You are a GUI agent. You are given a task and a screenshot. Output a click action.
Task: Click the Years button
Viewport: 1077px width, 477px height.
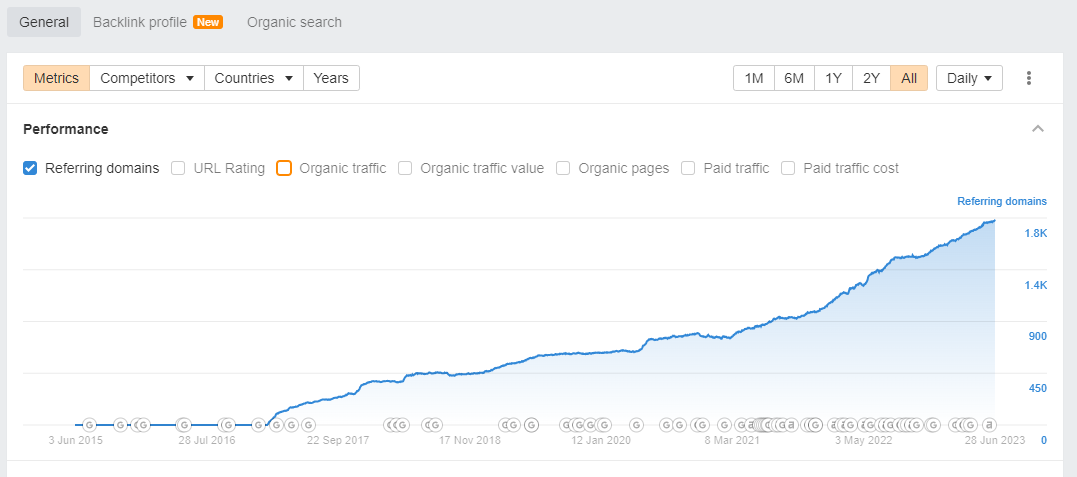(331, 78)
